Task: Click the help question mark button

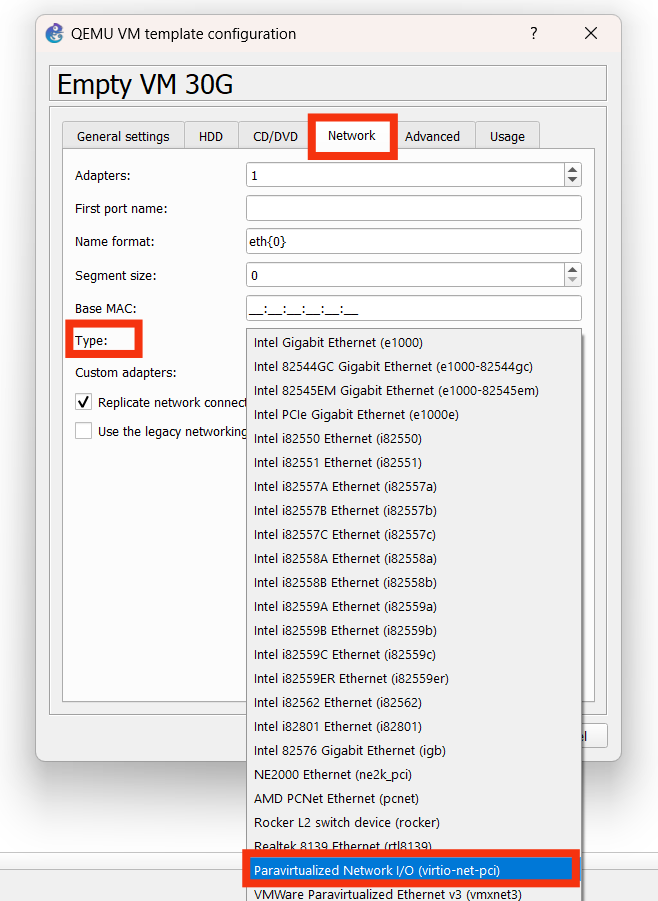Action: tap(535, 34)
